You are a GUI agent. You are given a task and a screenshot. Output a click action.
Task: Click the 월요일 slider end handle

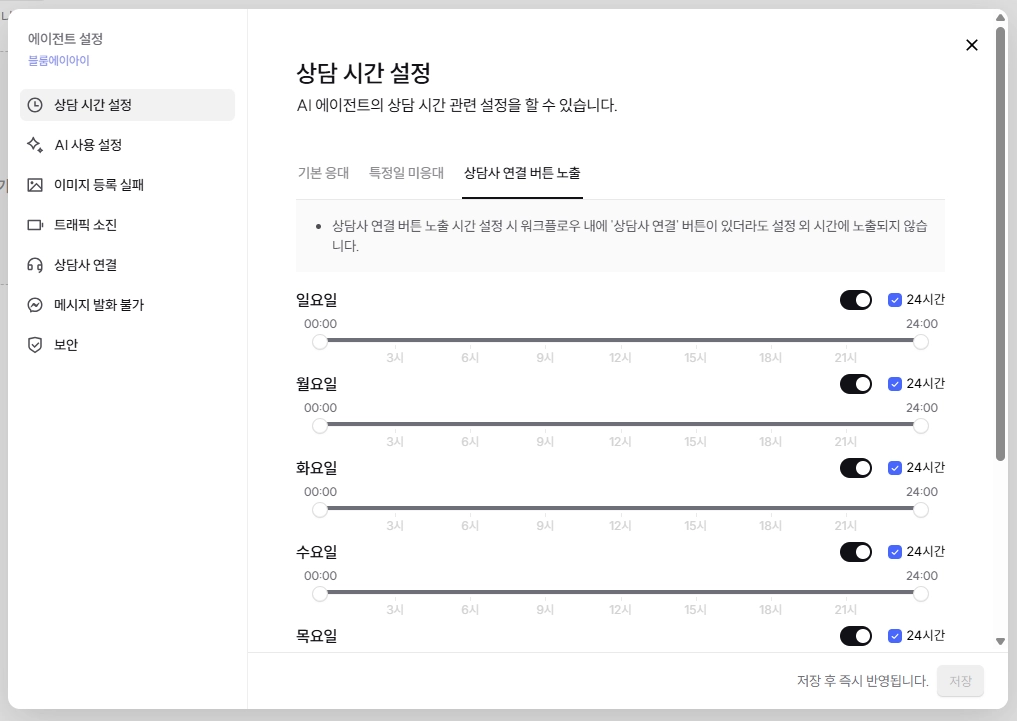[920, 426]
